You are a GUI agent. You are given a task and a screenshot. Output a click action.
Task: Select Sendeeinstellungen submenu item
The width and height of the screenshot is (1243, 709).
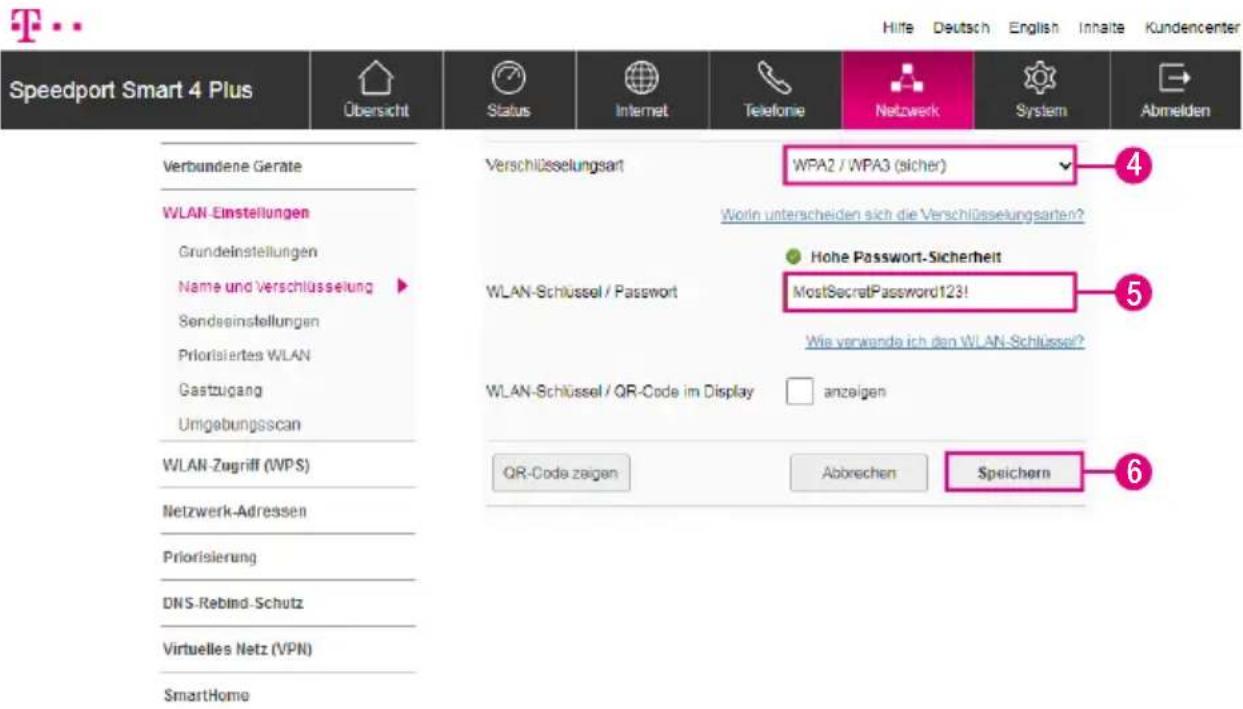pyautogui.click(x=248, y=322)
